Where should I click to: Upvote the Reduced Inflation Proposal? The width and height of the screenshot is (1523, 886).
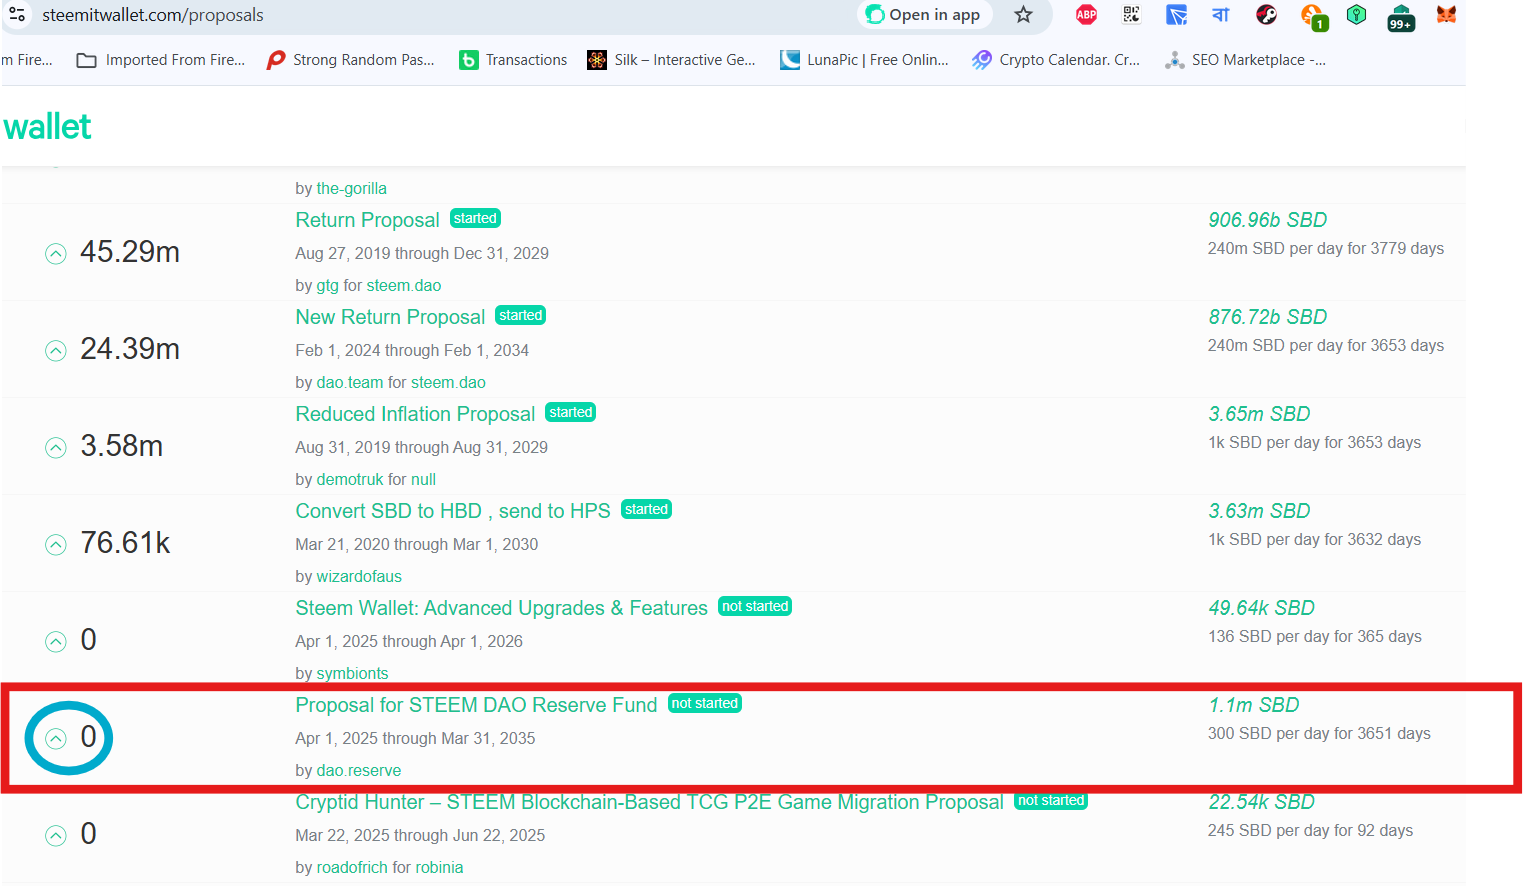pos(56,448)
